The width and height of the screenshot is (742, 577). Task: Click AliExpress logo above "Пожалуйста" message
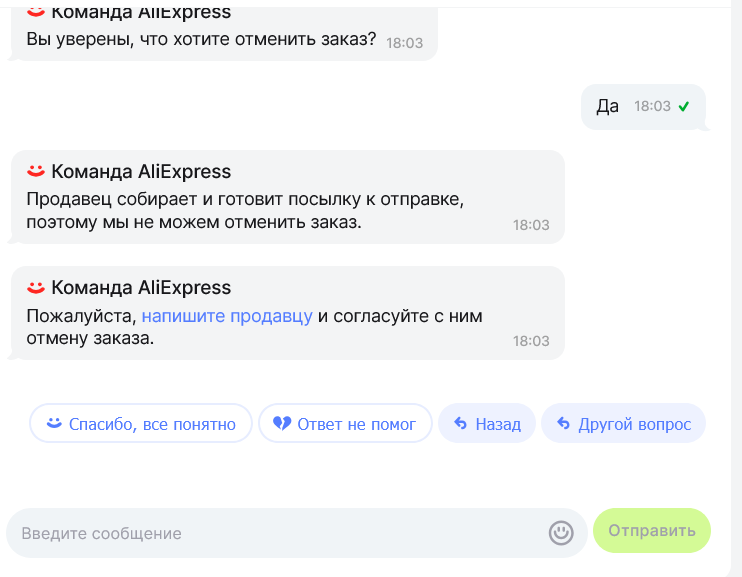pyautogui.click(x=36, y=287)
